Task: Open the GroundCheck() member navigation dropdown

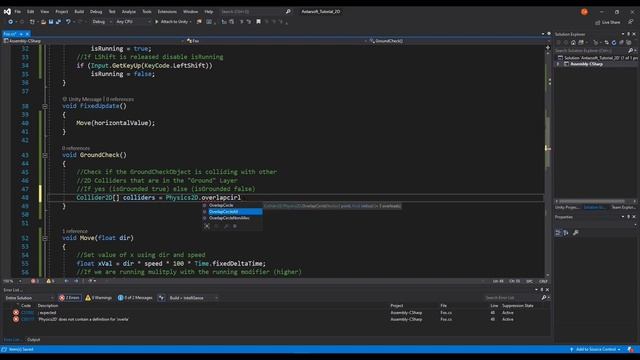Action: click(456, 41)
